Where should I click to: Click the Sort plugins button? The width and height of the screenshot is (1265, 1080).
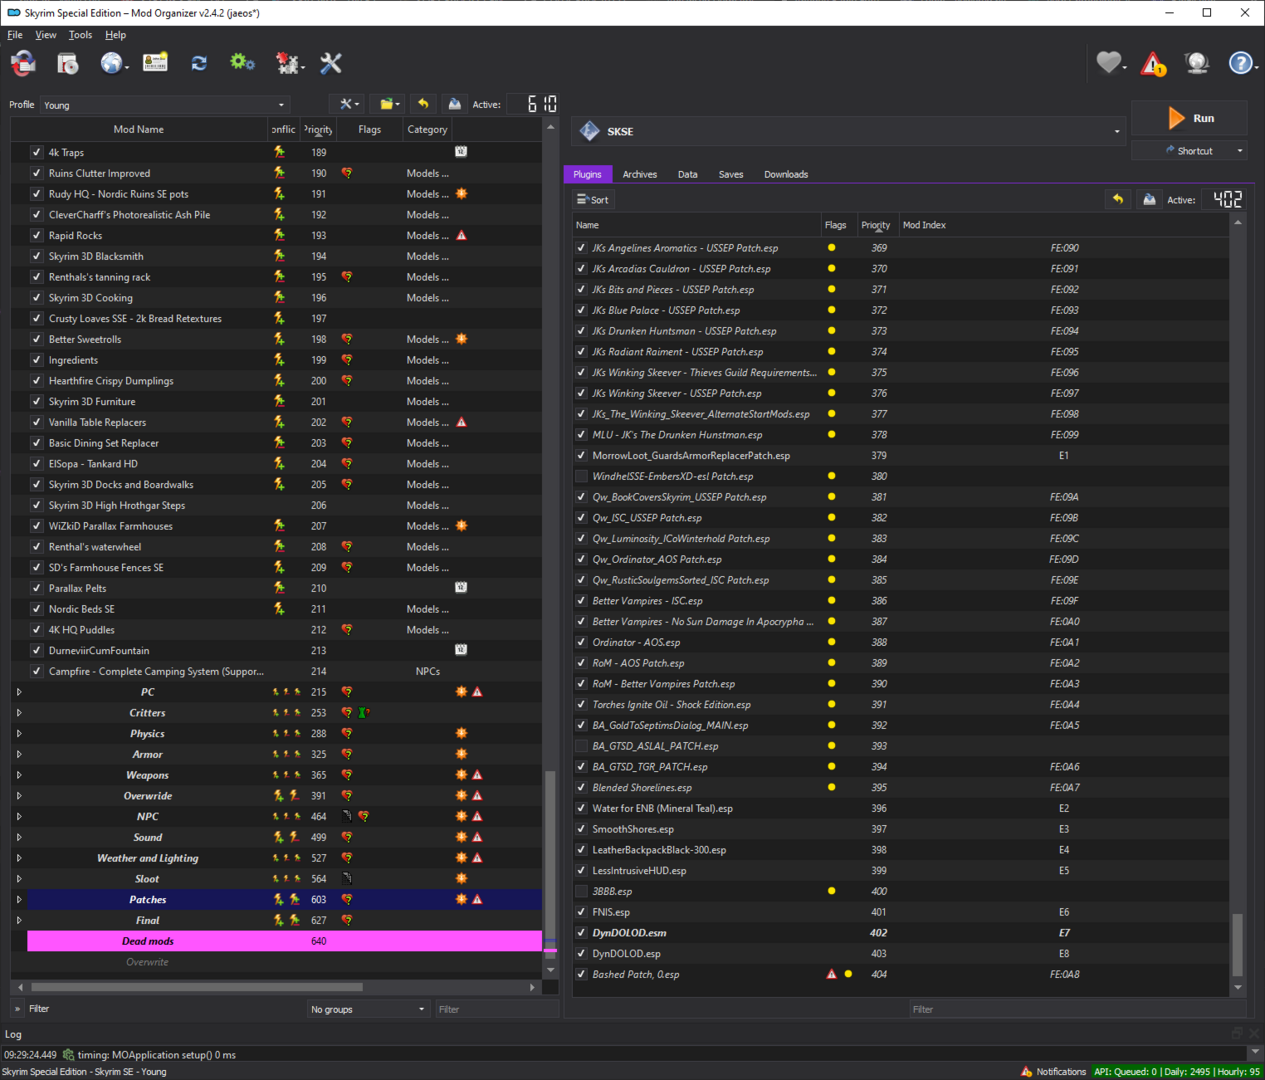click(592, 199)
